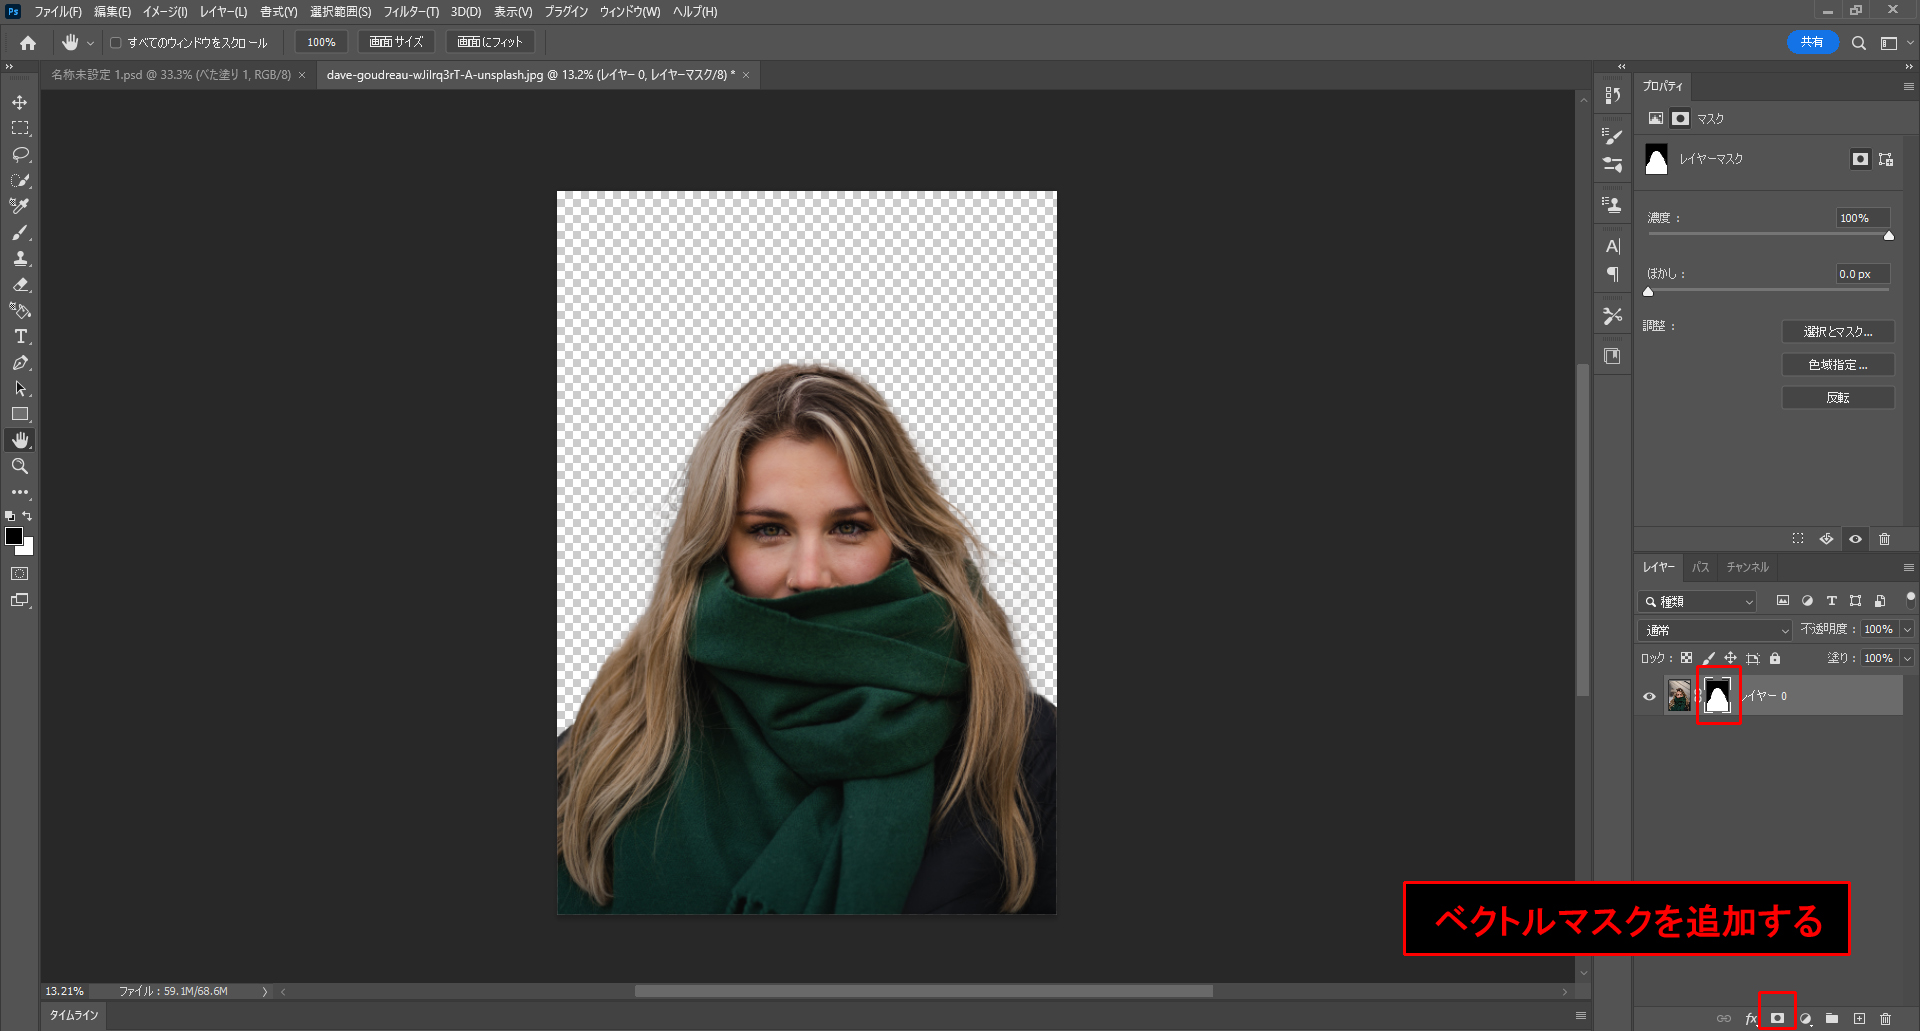Expand the 不透明度 opacity dropdown arrow
Viewport: 1920px width, 1031px height.
pos(1907,630)
